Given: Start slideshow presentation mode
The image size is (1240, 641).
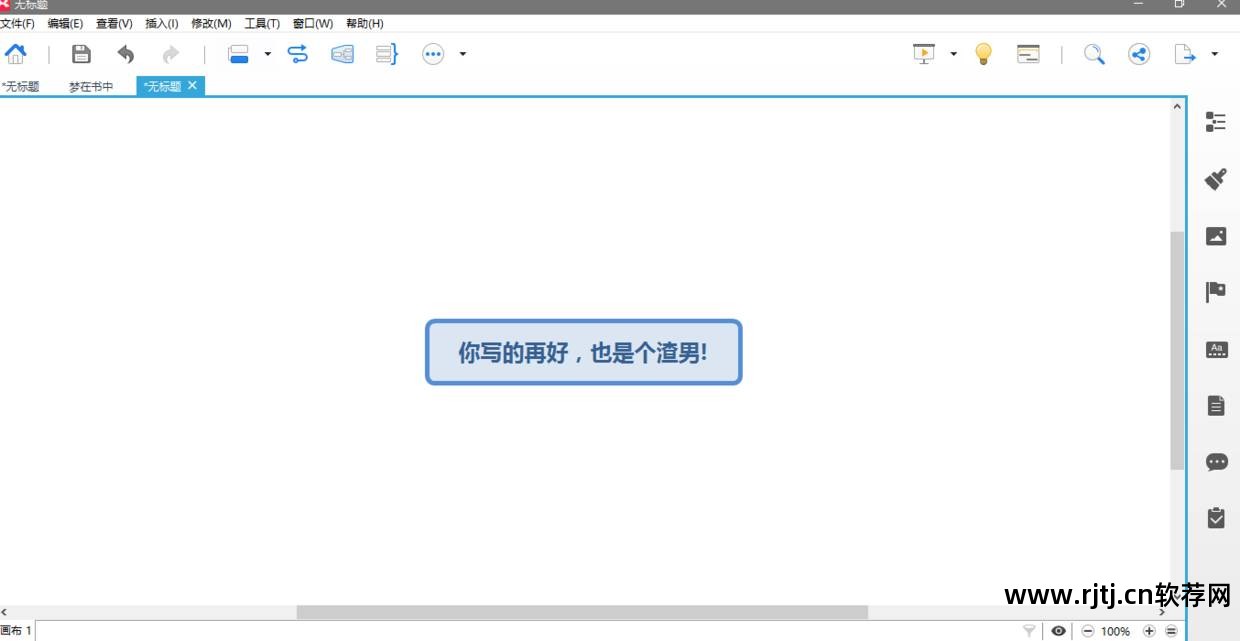Looking at the screenshot, I should (x=922, y=53).
